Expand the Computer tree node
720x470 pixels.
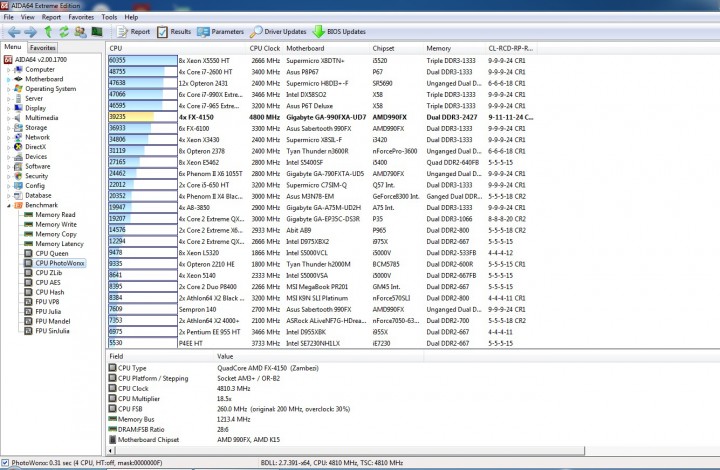pos(8,70)
